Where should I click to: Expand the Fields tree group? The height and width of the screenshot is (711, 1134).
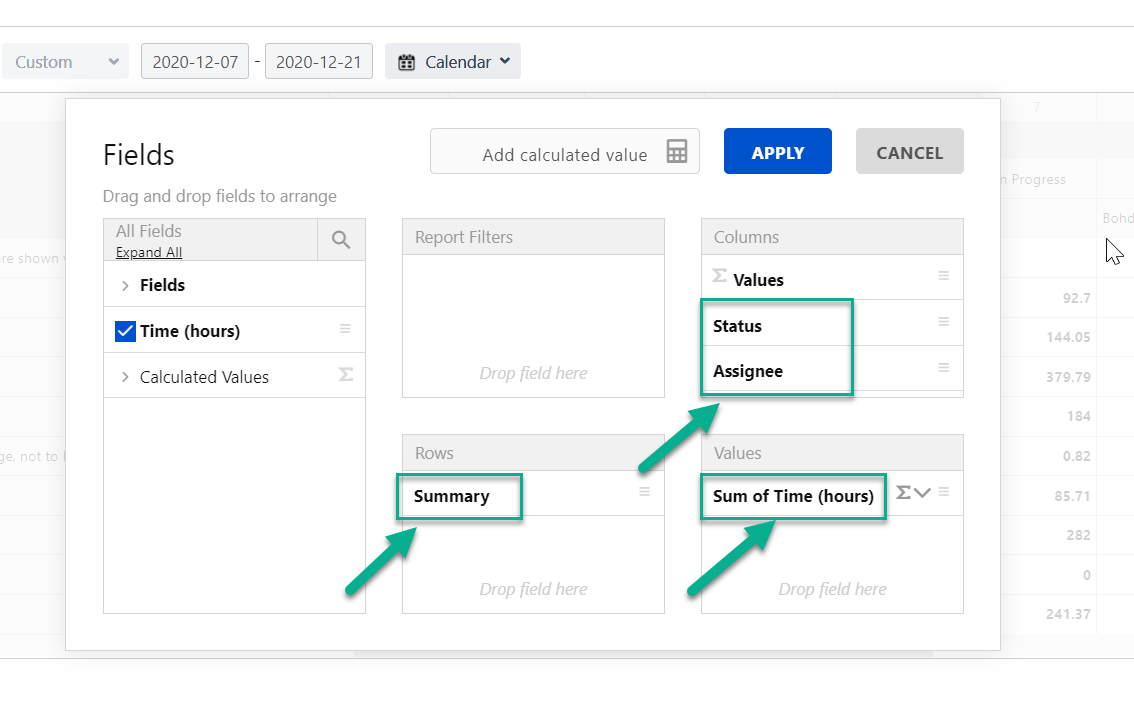125,286
